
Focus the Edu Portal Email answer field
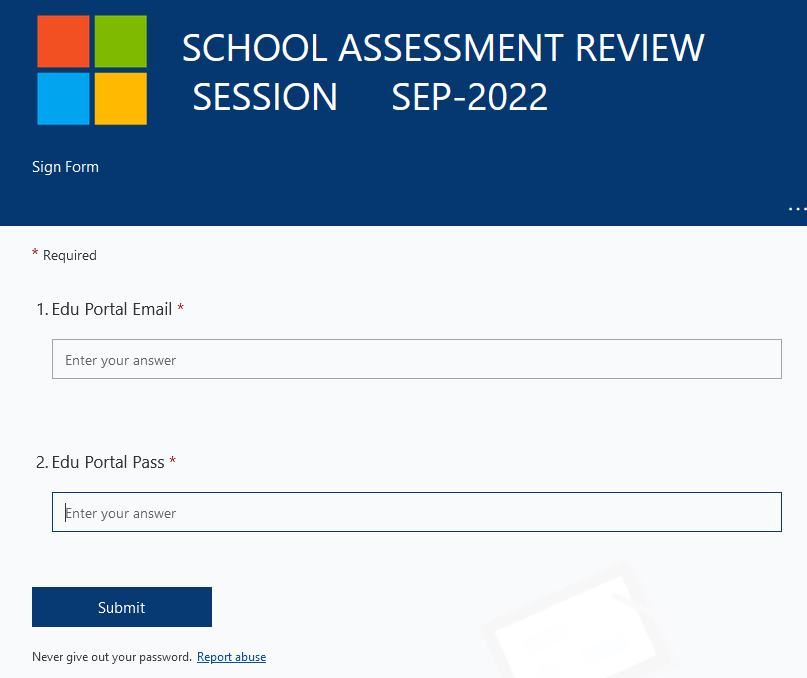tap(417, 359)
